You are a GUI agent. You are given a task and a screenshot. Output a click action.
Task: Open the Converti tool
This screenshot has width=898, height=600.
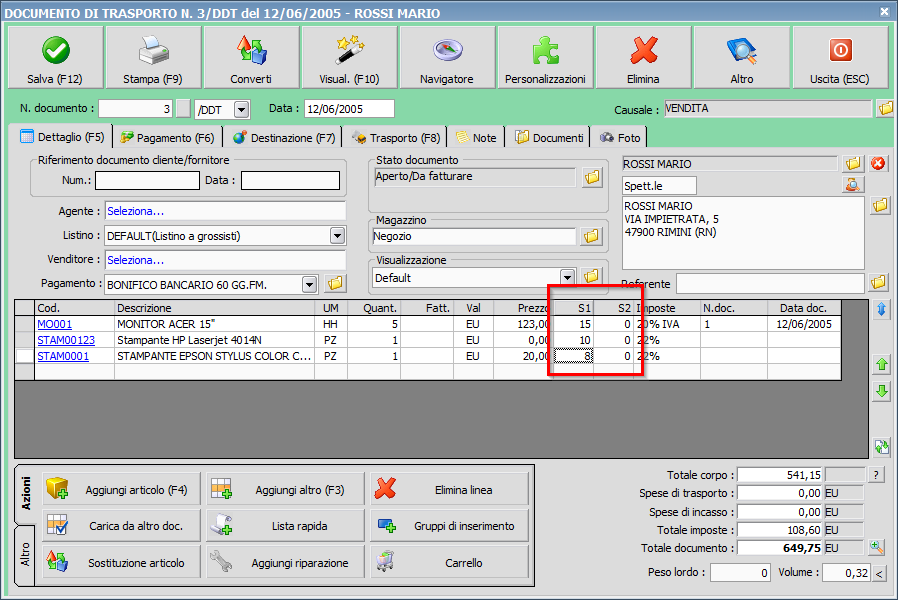251,57
